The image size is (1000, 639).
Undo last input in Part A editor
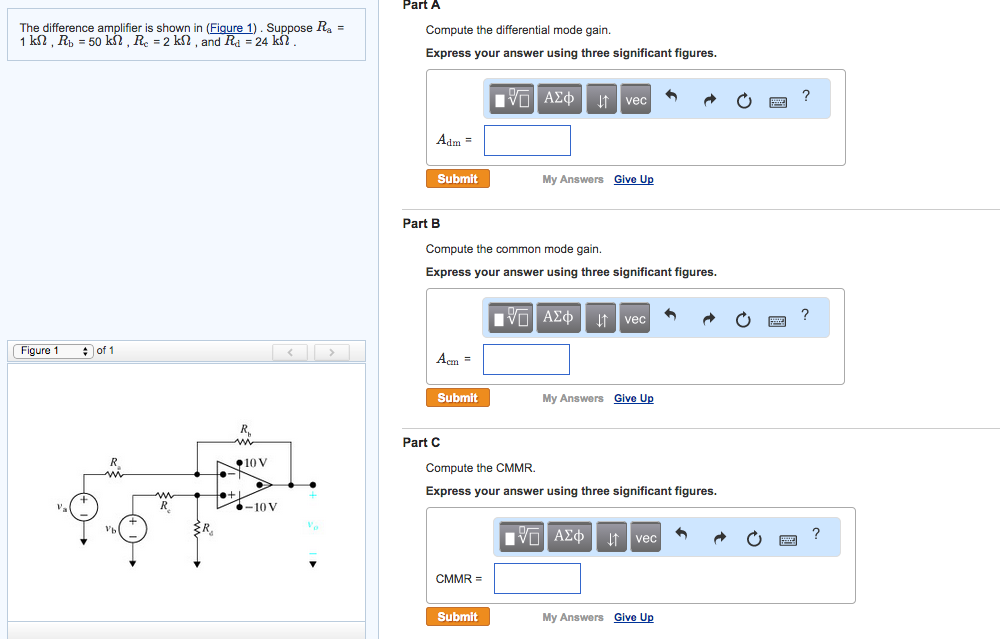coord(671,96)
